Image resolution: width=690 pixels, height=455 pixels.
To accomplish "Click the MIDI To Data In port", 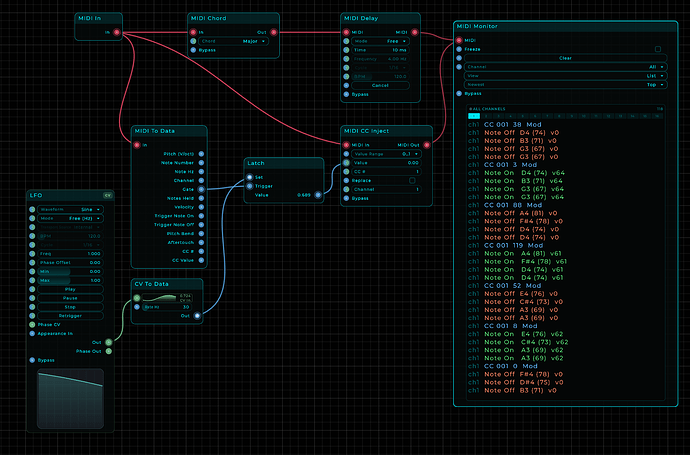I will [x=137, y=145].
